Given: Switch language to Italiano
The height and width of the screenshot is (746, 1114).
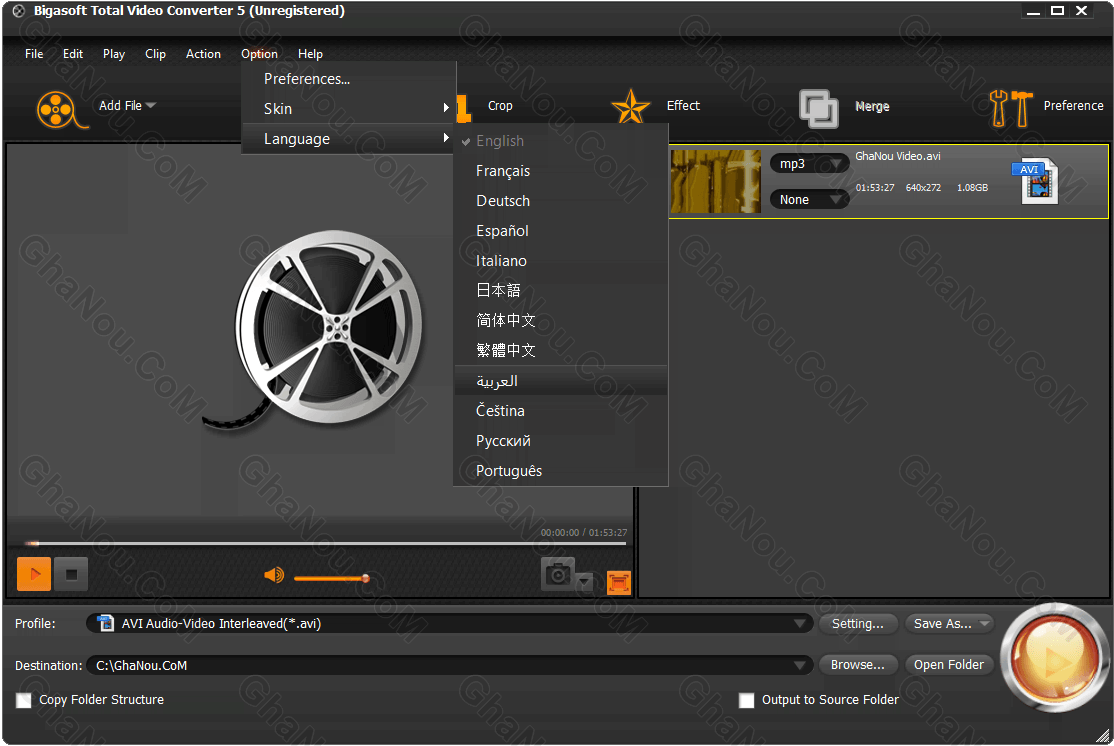Looking at the screenshot, I should (x=561, y=261).
